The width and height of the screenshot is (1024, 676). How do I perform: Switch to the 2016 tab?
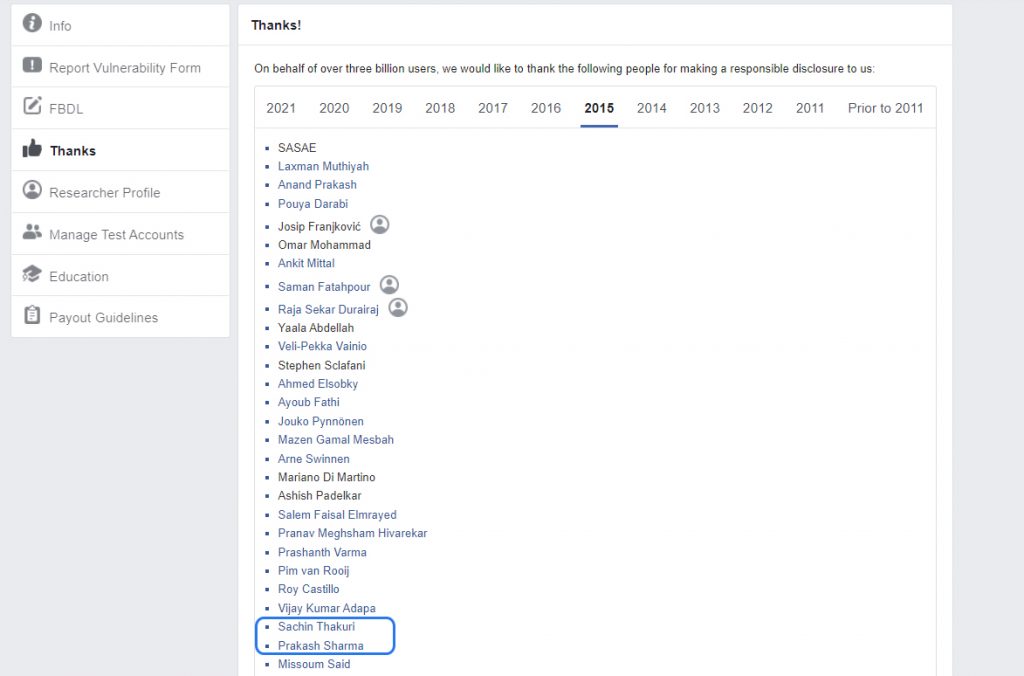point(546,108)
